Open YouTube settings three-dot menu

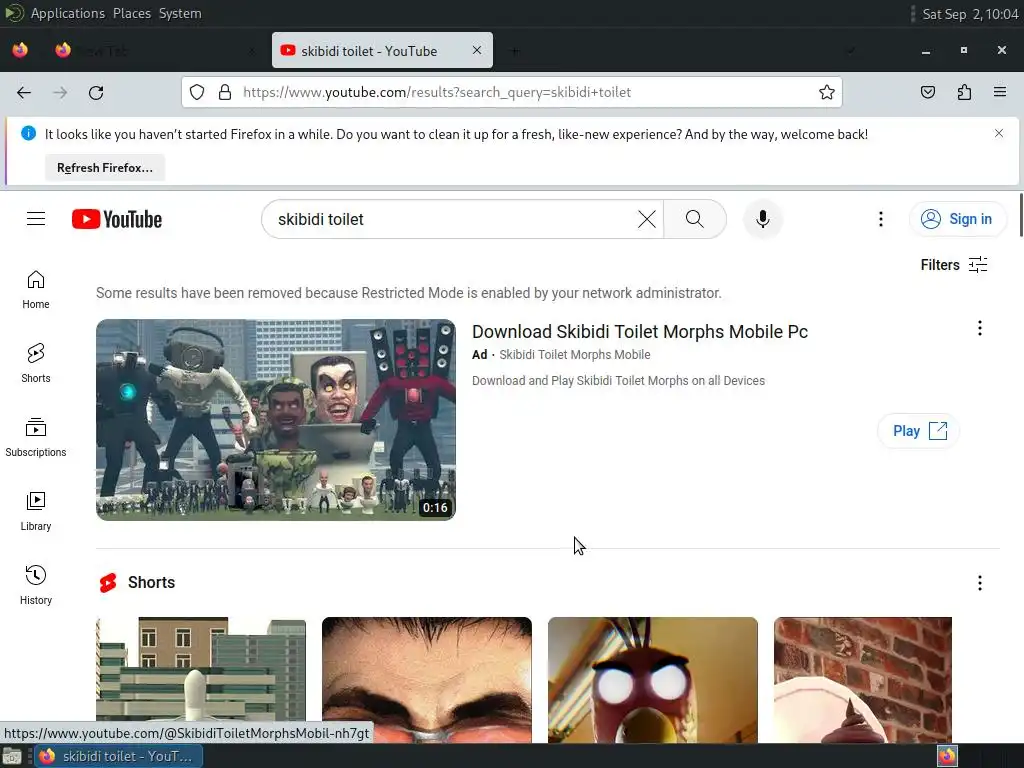pyautogui.click(x=880, y=219)
